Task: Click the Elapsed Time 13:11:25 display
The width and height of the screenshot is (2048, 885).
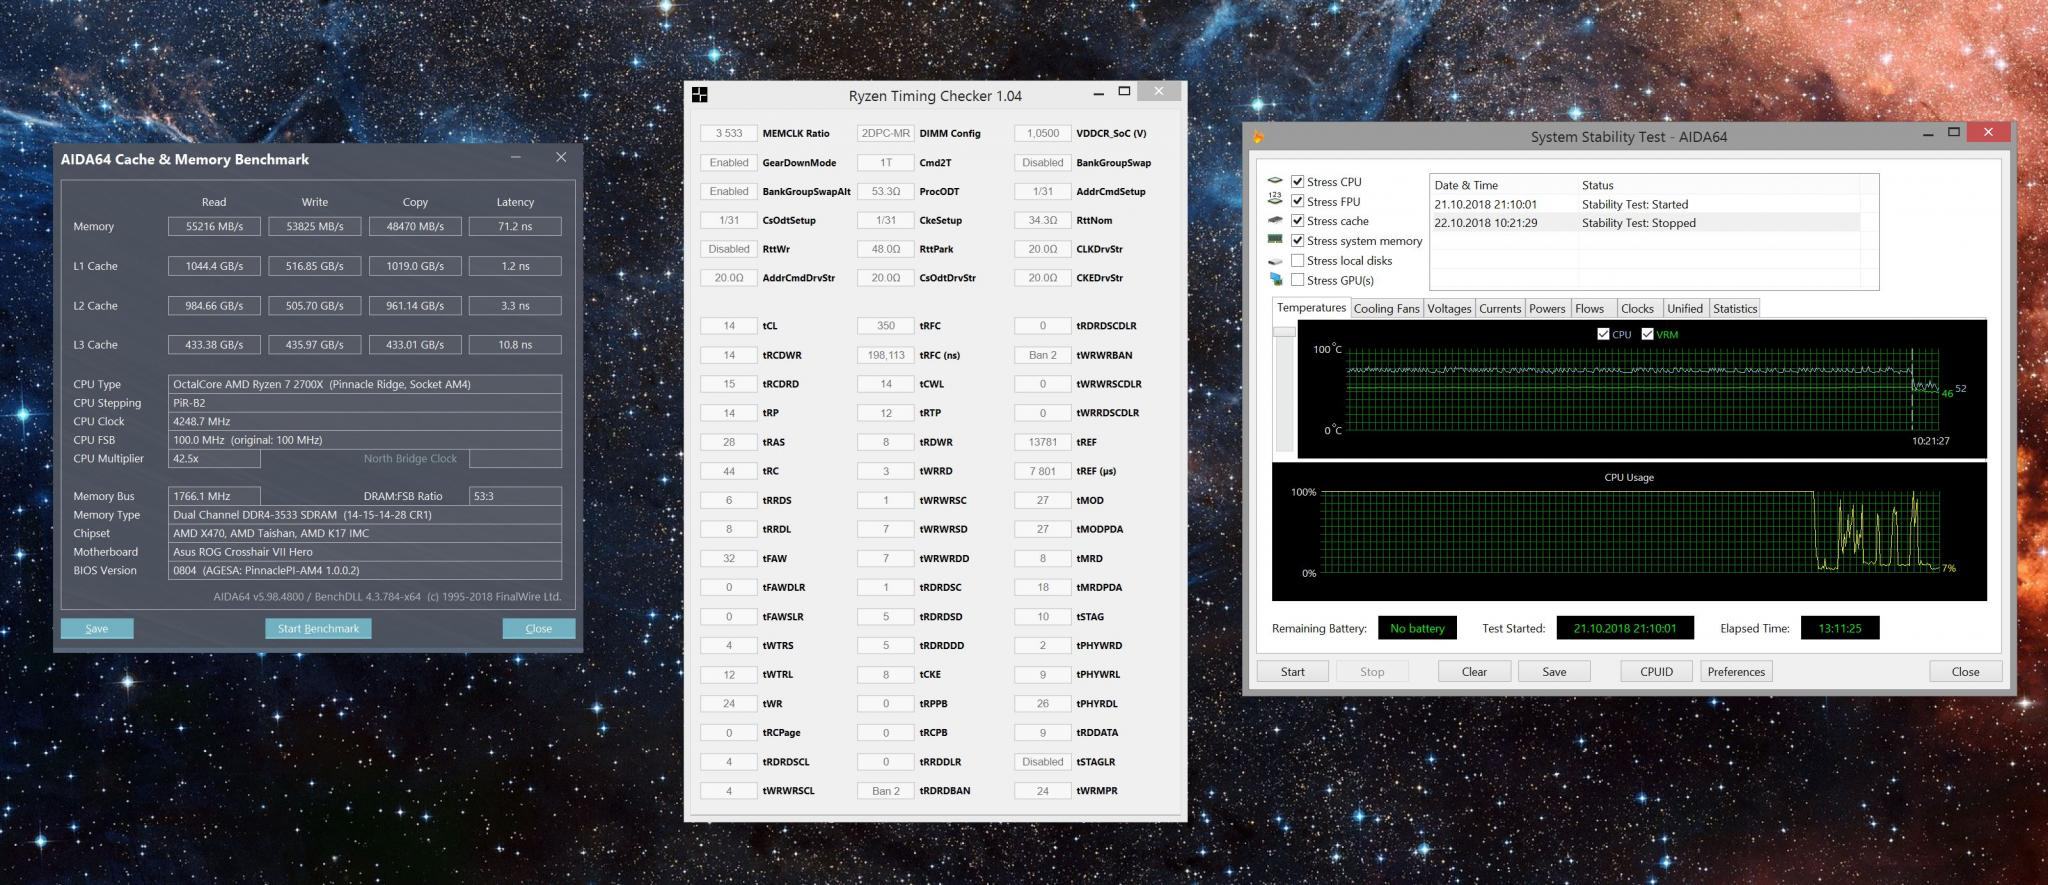Action: click(1839, 628)
